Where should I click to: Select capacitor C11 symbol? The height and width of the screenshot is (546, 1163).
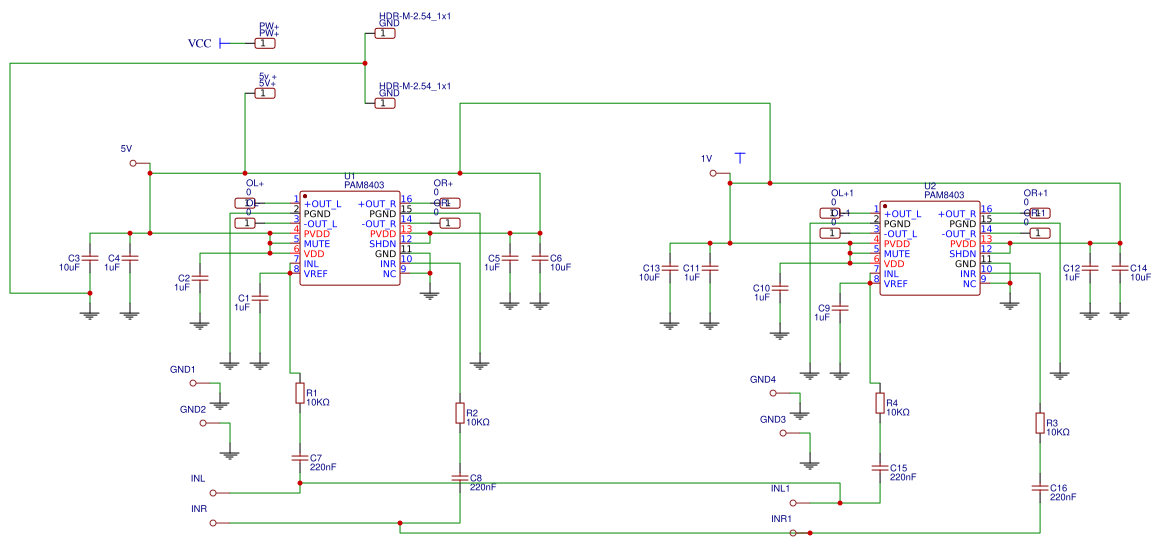click(x=710, y=268)
